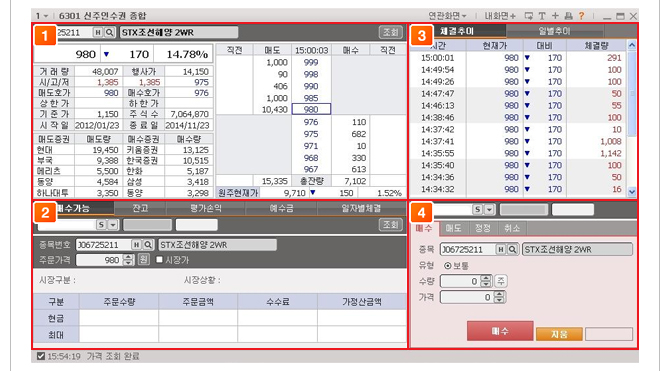Viewport: 670px width, 371px height.
Task: Open the 평가손익 tab
Action: point(206,208)
